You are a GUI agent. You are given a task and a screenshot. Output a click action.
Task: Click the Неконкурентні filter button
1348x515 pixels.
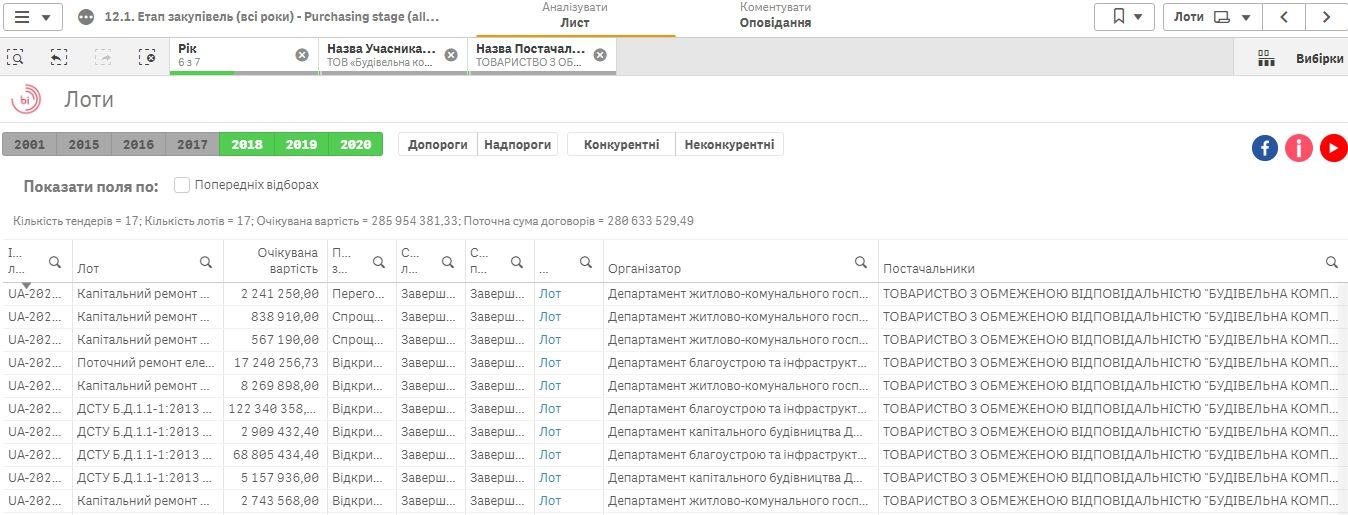click(729, 145)
